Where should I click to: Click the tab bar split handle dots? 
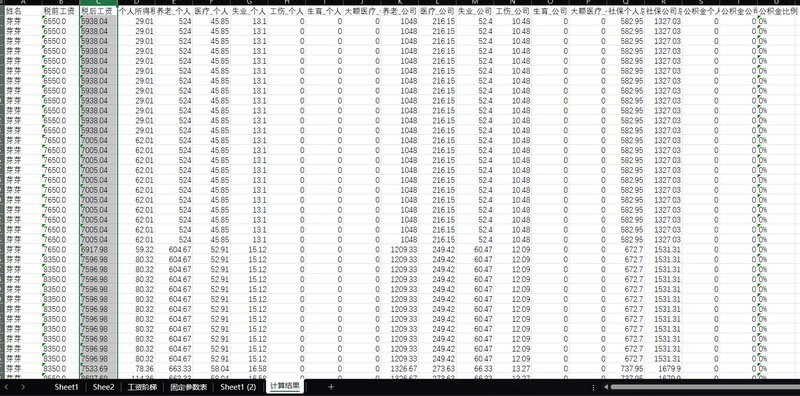tap(593, 387)
